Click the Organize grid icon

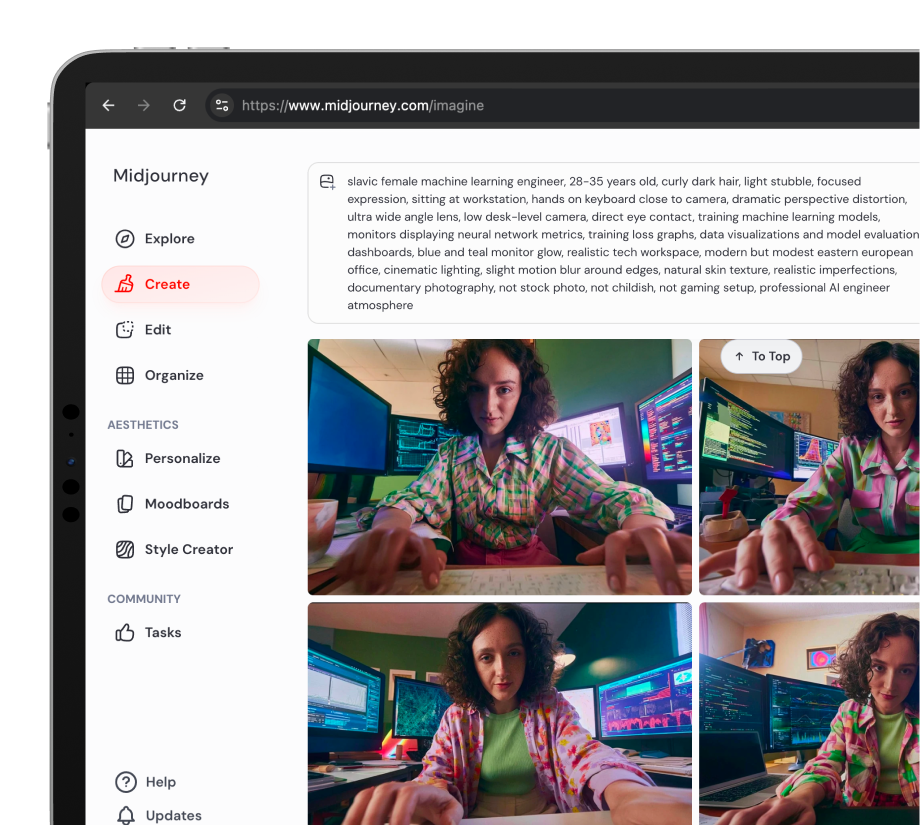pyautogui.click(x=124, y=375)
